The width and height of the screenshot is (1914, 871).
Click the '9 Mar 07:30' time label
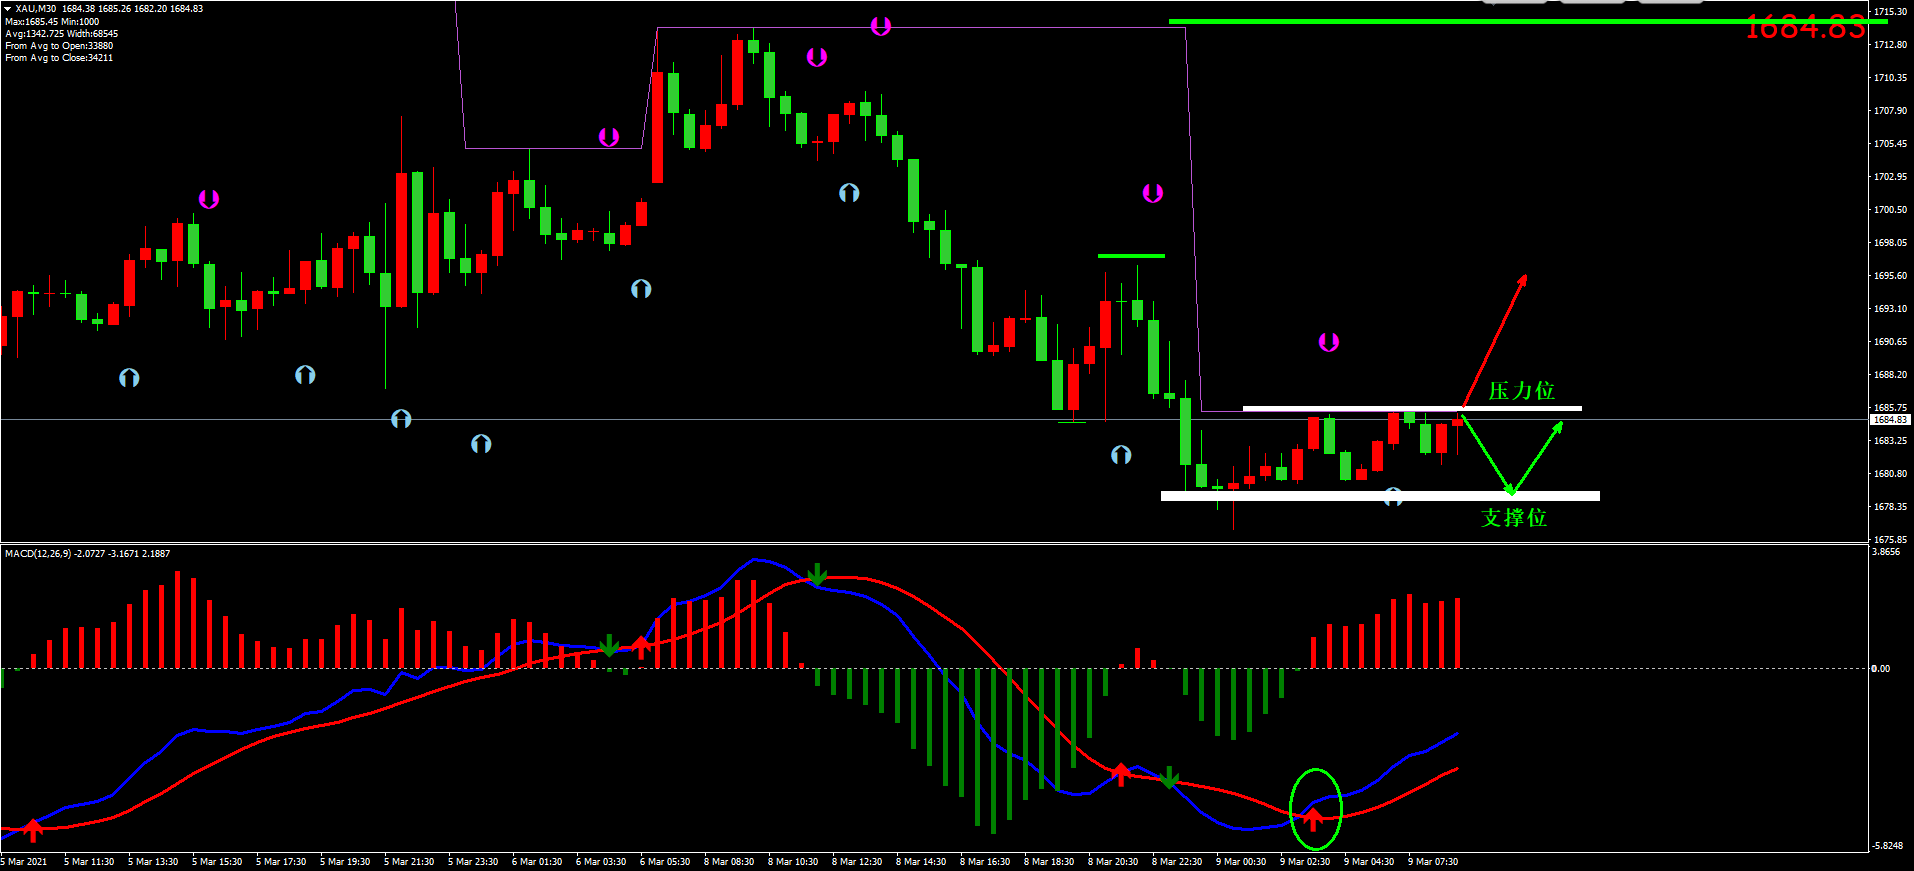[1433, 862]
